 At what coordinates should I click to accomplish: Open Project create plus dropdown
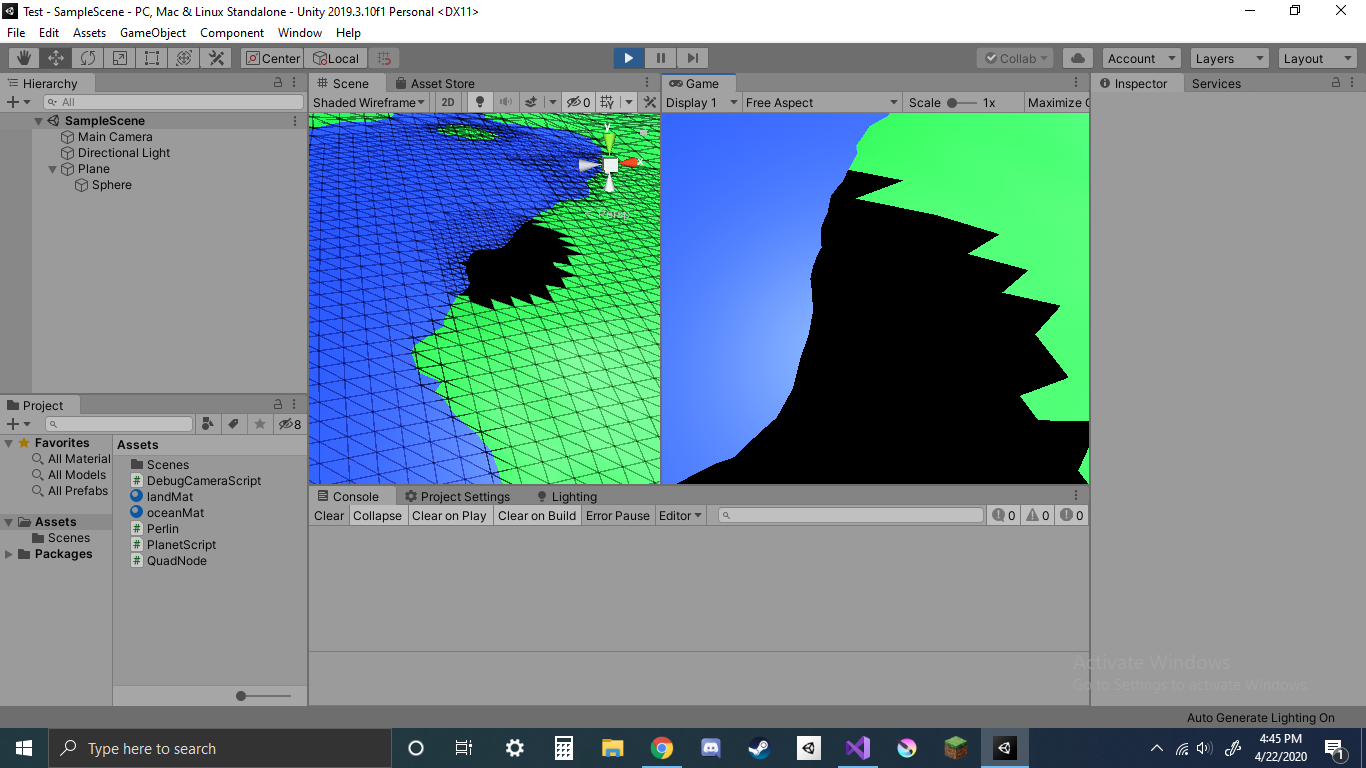coord(19,424)
